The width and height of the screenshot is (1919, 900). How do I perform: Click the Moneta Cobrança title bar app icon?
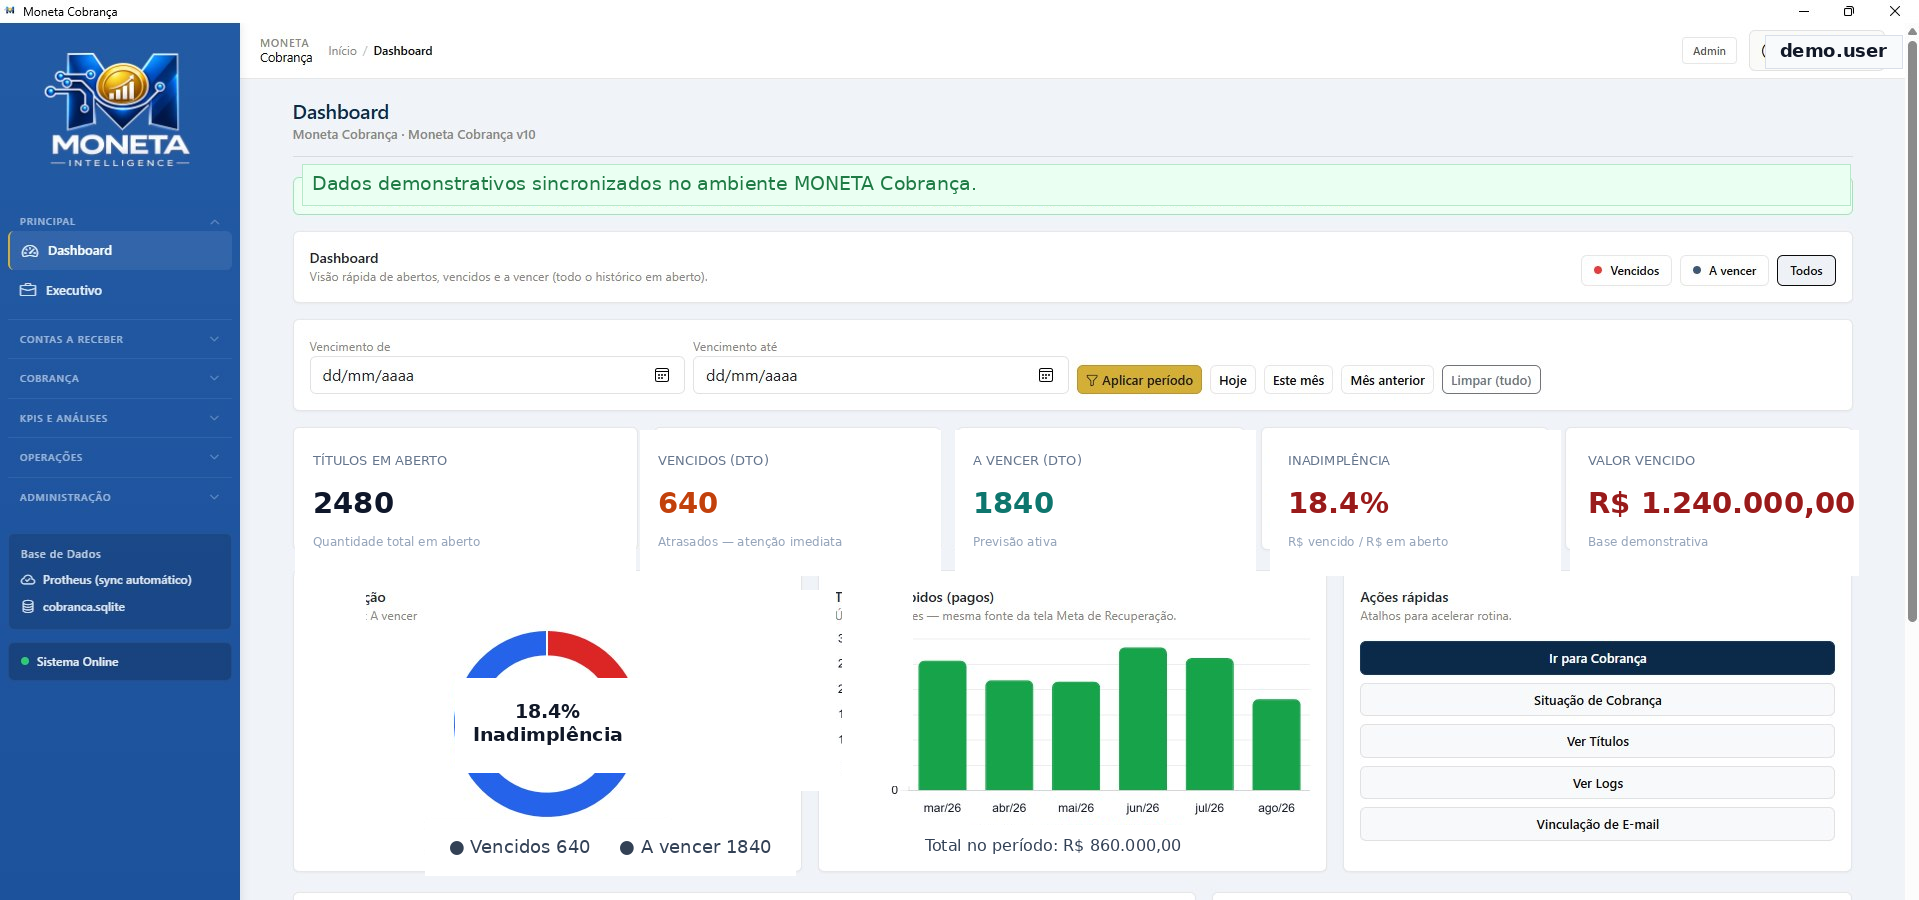tap(10, 11)
